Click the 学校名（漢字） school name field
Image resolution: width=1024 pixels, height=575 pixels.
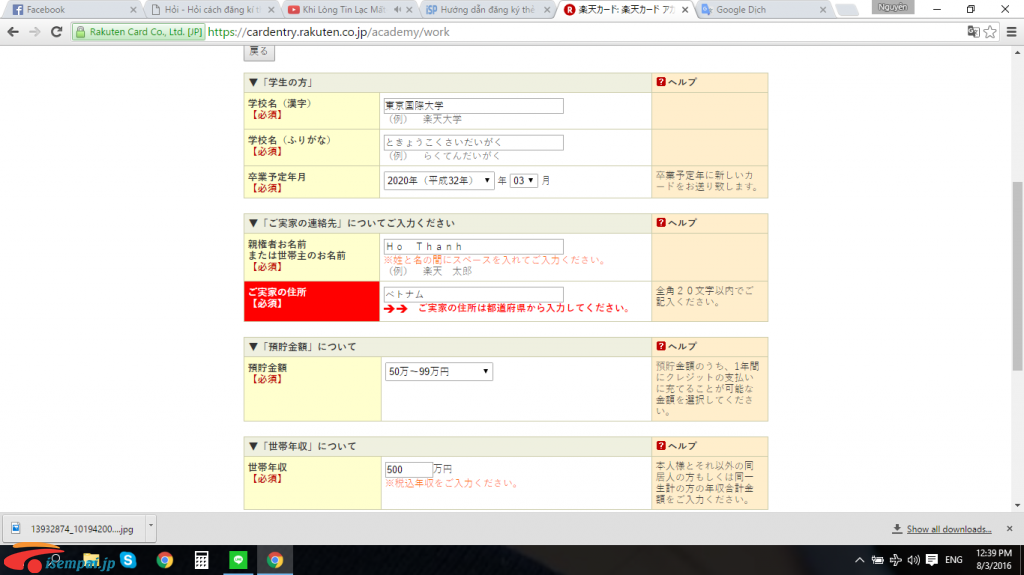[473, 105]
